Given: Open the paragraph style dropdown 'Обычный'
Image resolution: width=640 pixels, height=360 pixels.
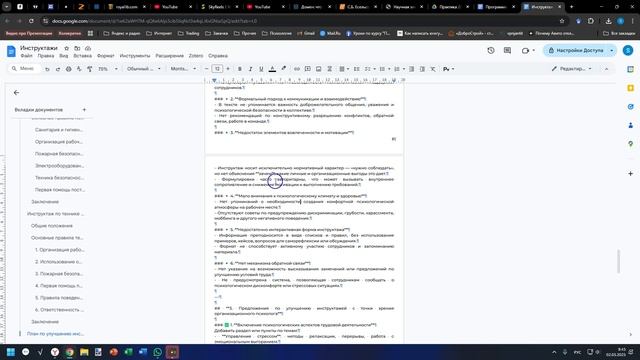Looking at the screenshot, I should [x=143, y=69].
